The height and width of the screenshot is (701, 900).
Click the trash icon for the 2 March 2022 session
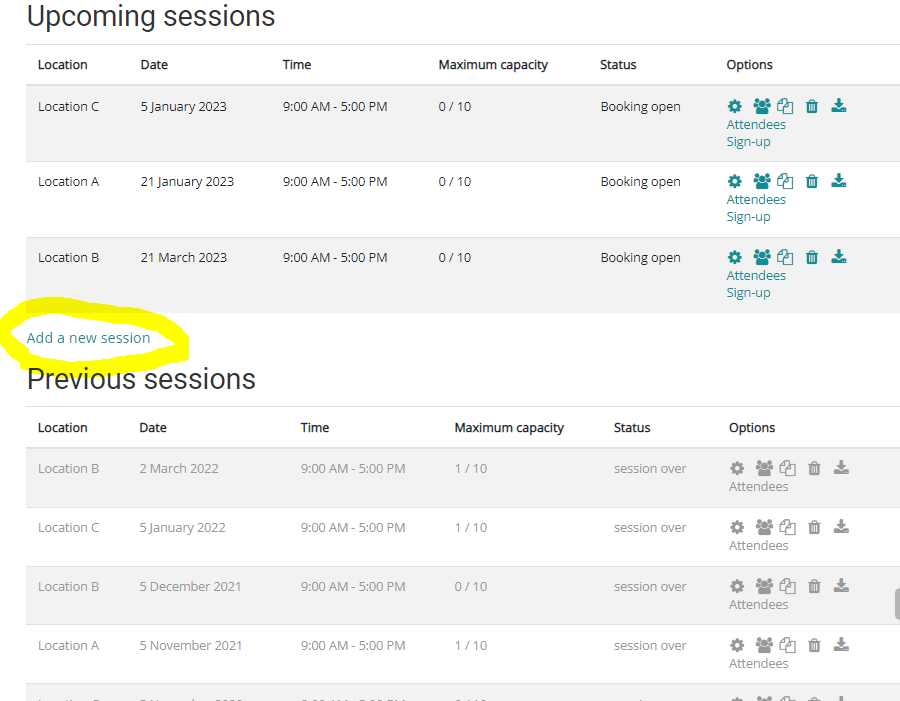pyautogui.click(x=814, y=468)
